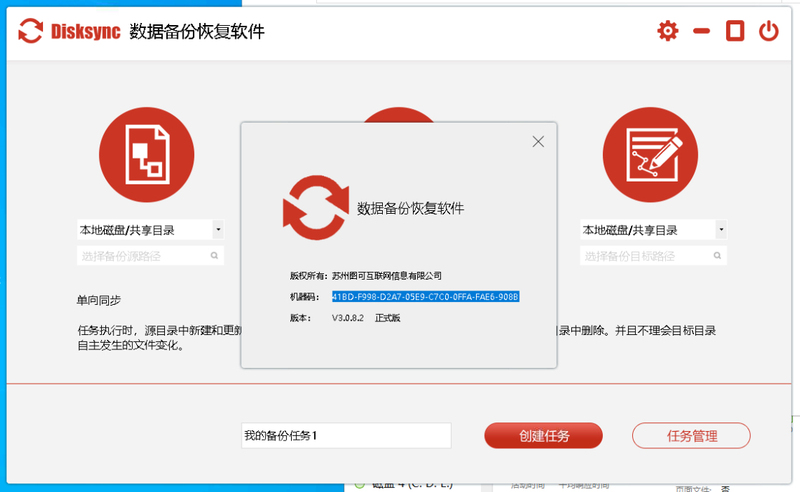Click the 版权所有 label in dialog
This screenshot has width=800, height=492.
coord(308,276)
